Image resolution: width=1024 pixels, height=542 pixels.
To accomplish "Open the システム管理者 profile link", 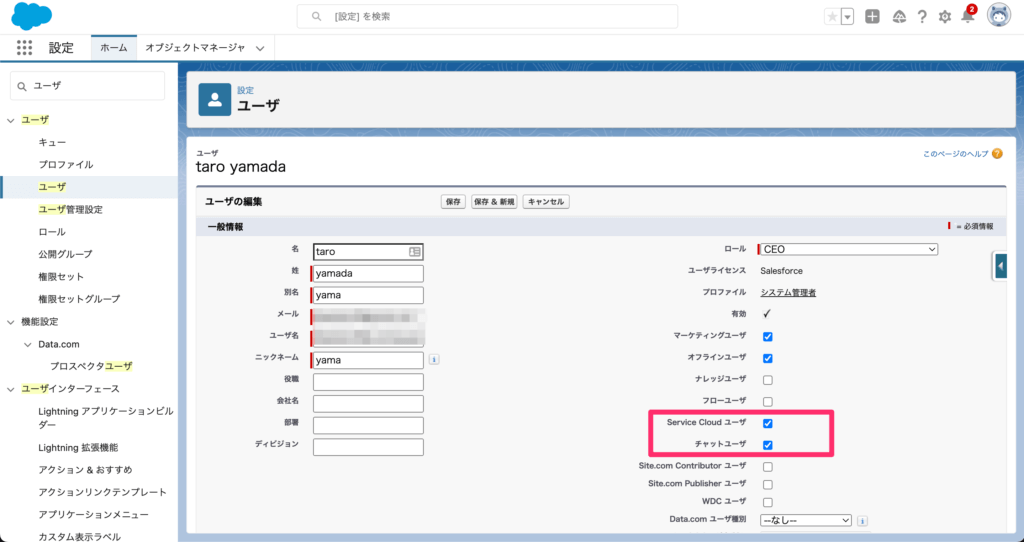I will pyautogui.click(x=788, y=293).
